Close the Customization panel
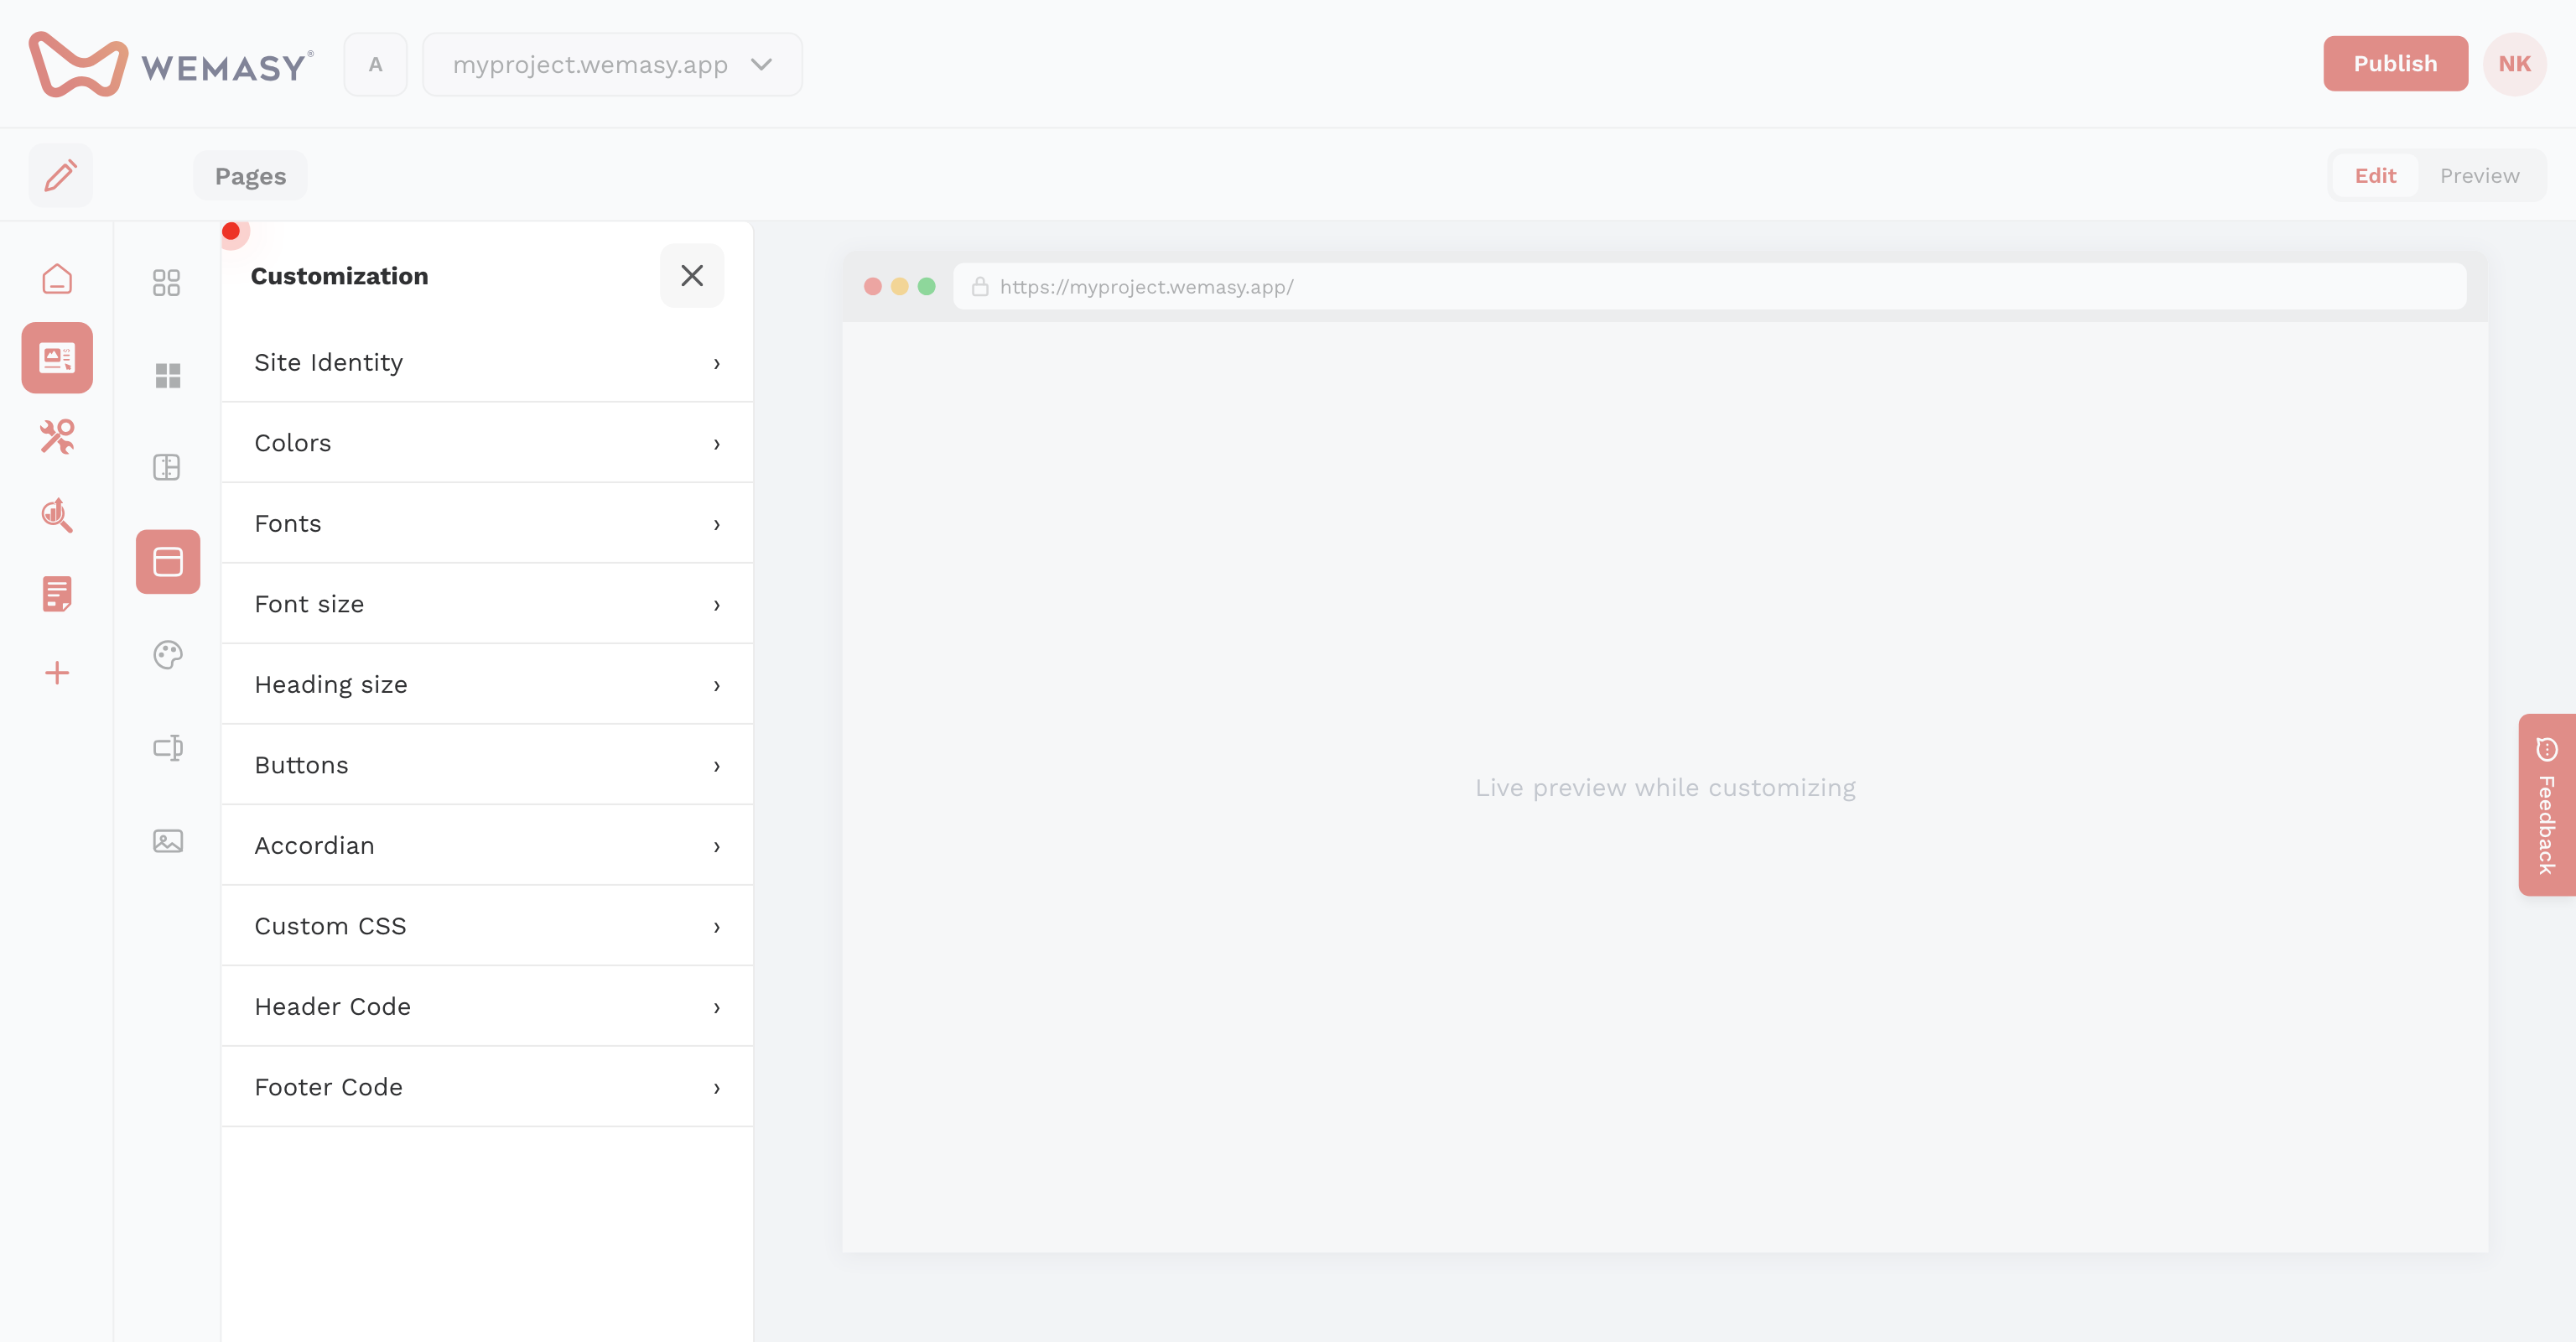The height and width of the screenshot is (1342, 2576). (x=692, y=276)
